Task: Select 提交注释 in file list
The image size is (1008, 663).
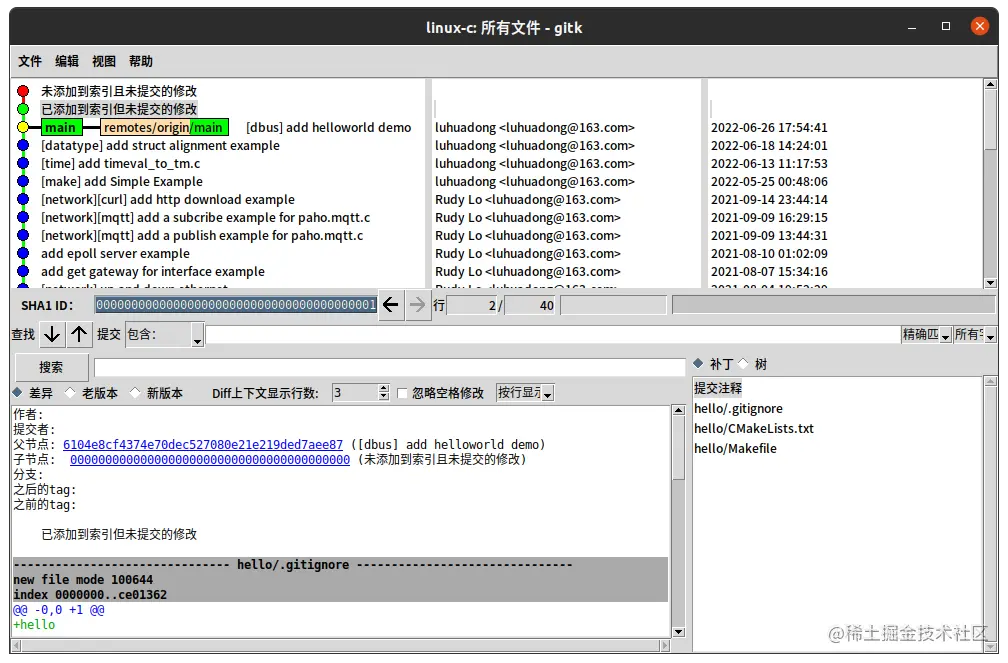Action: pyautogui.click(x=718, y=388)
